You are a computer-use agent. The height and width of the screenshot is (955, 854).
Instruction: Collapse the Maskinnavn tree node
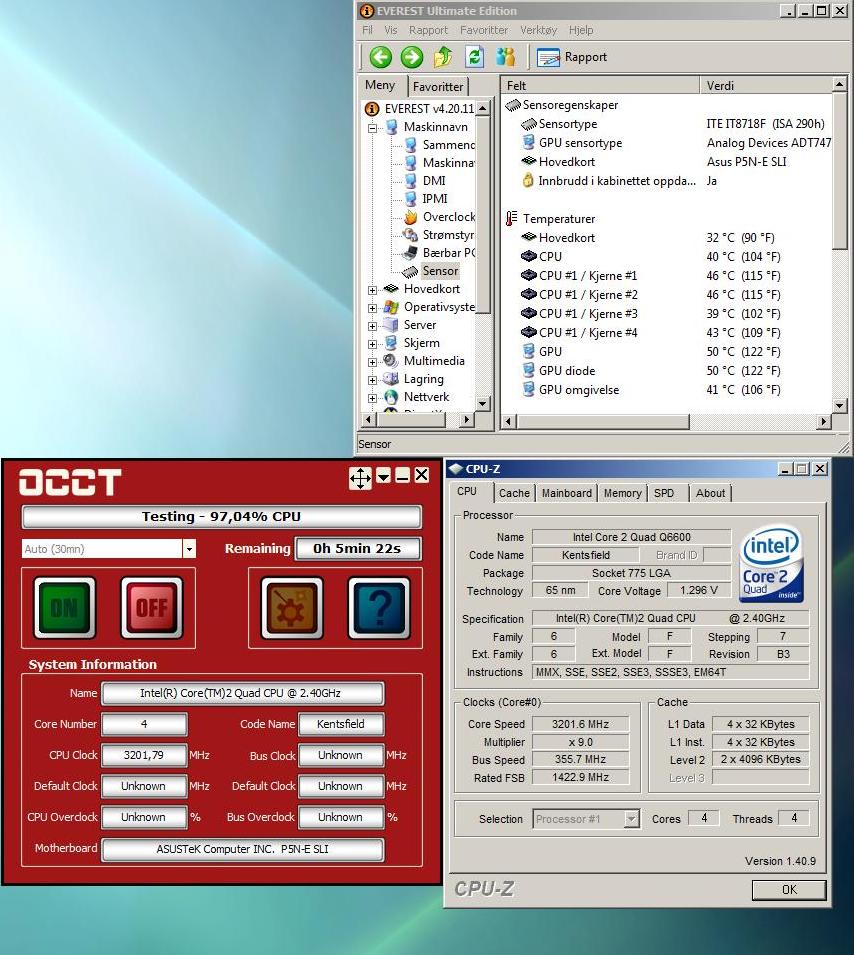point(372,128)
